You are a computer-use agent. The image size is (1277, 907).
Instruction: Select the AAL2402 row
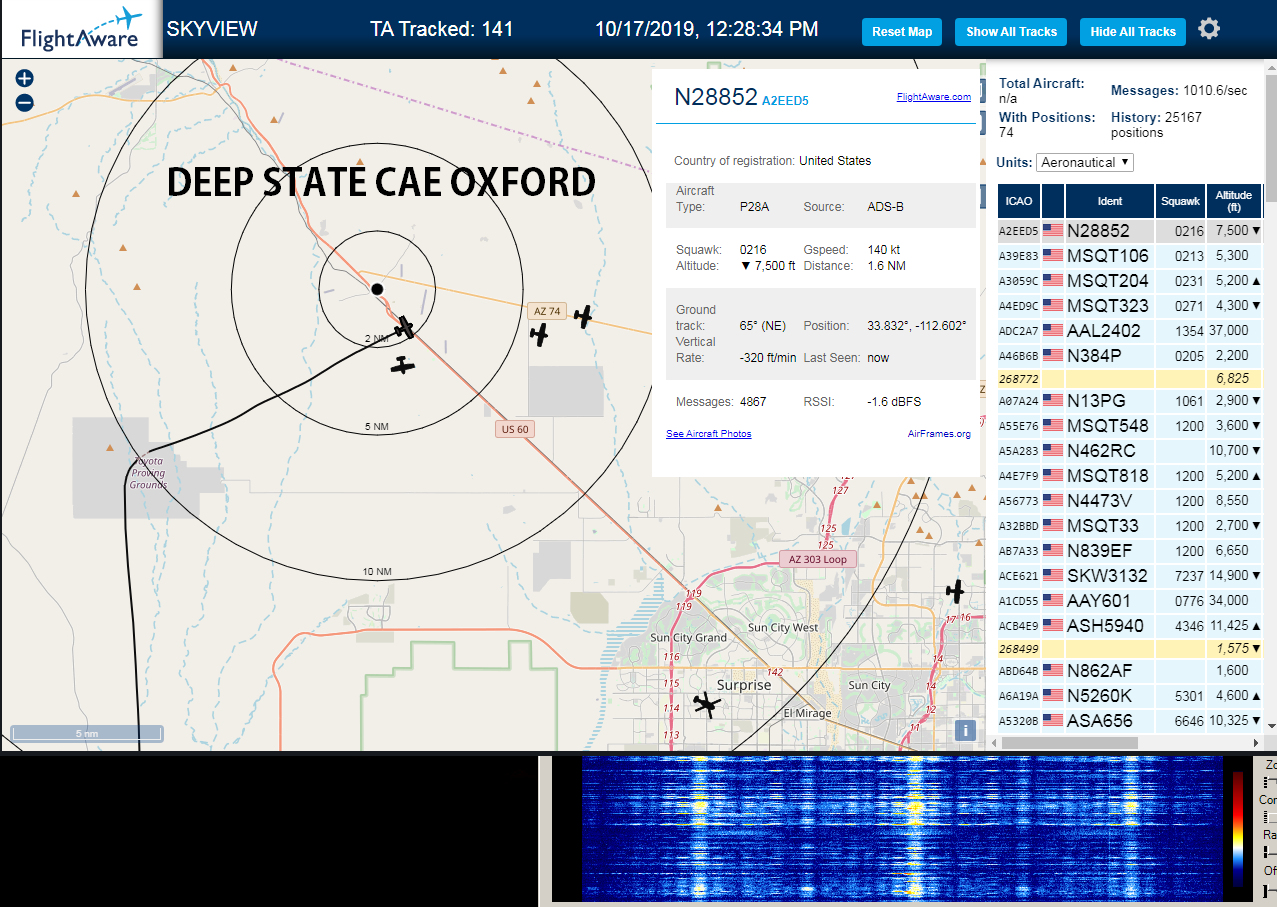(x=1130, y=330)
